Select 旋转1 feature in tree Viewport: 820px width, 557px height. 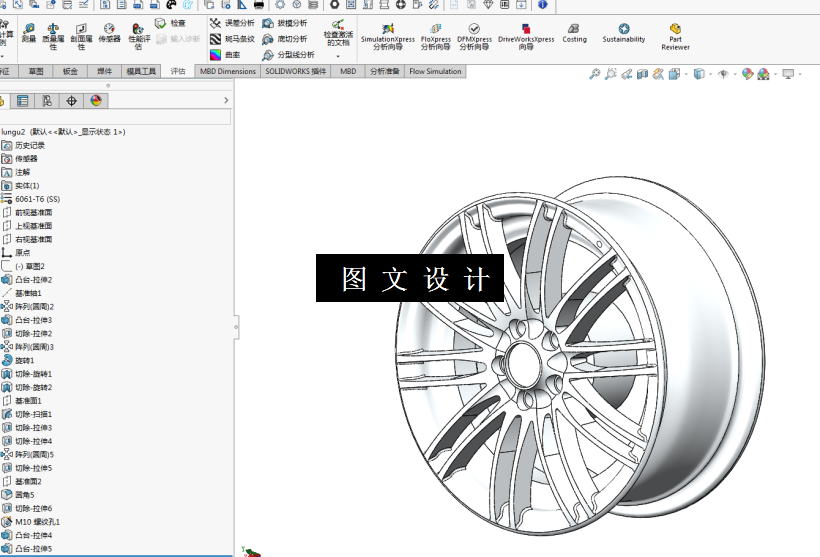point(25,360)
